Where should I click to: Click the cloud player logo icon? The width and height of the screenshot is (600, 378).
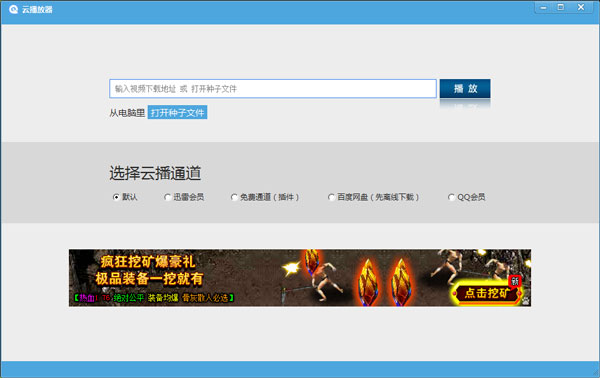[13, 9]
